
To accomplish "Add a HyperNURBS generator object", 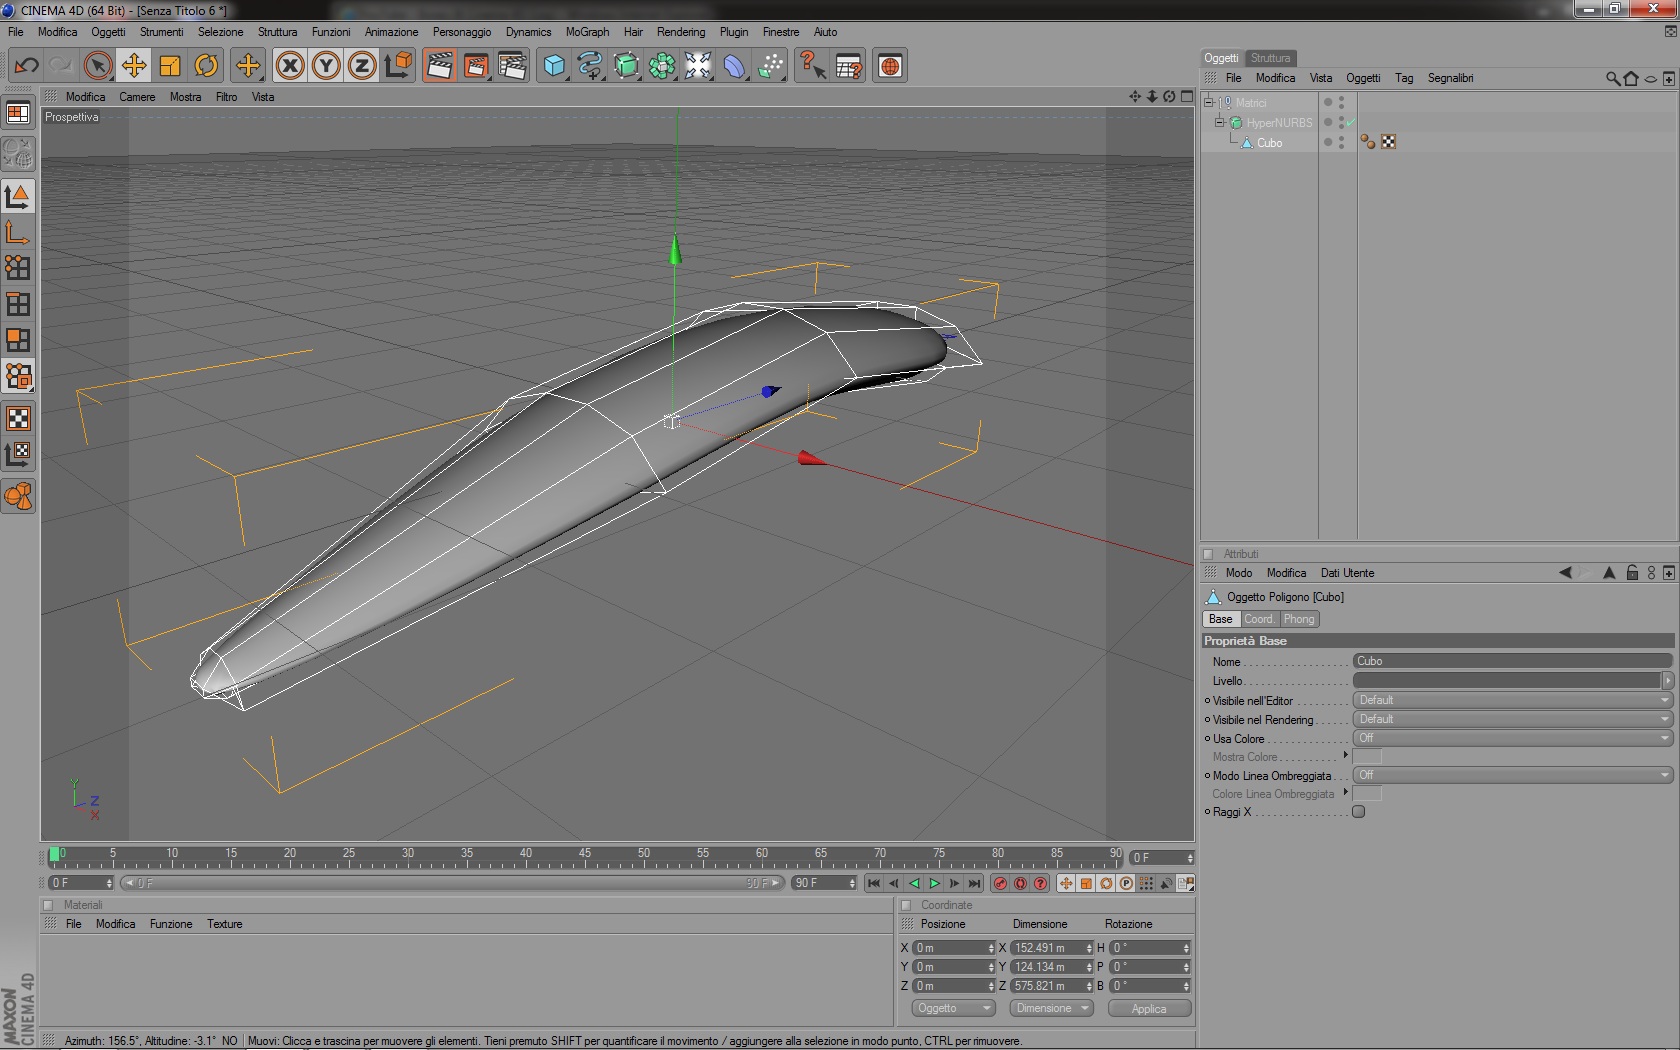I will 626,66.
